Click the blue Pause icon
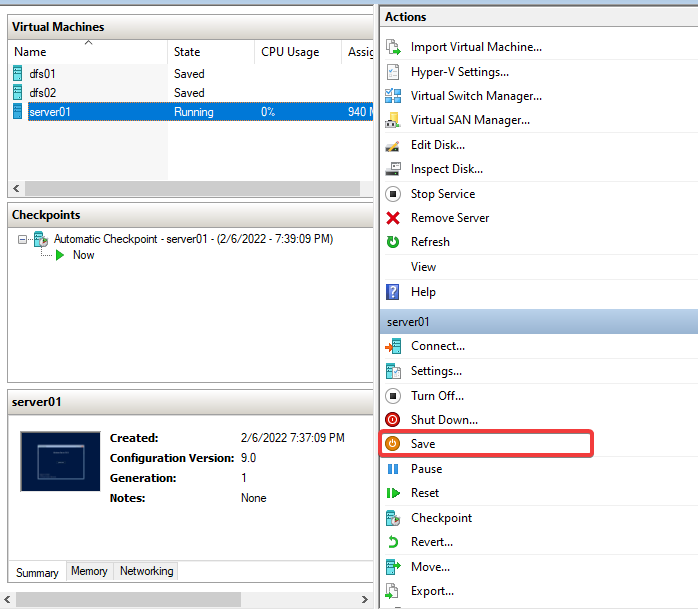The height and width of the screenshot is (609, 698). (393, 469)
